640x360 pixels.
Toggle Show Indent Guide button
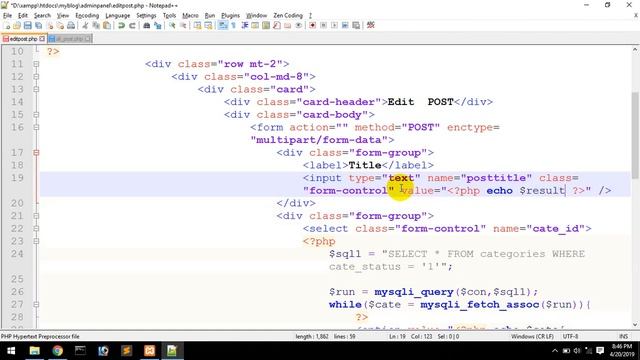click(x=244, y=25)
